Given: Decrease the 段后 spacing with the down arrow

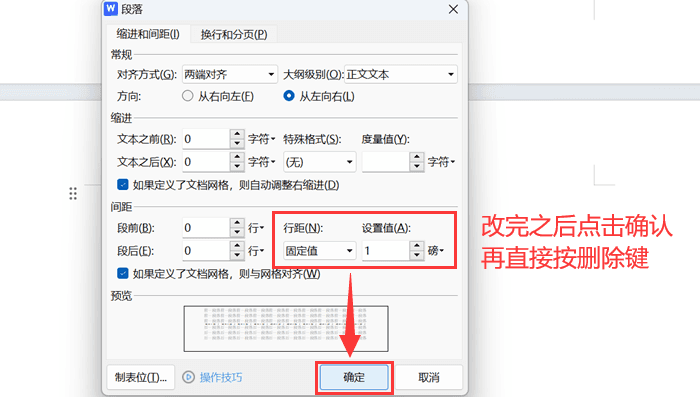Looking at the screenshot, I should (x=237, y=255).
